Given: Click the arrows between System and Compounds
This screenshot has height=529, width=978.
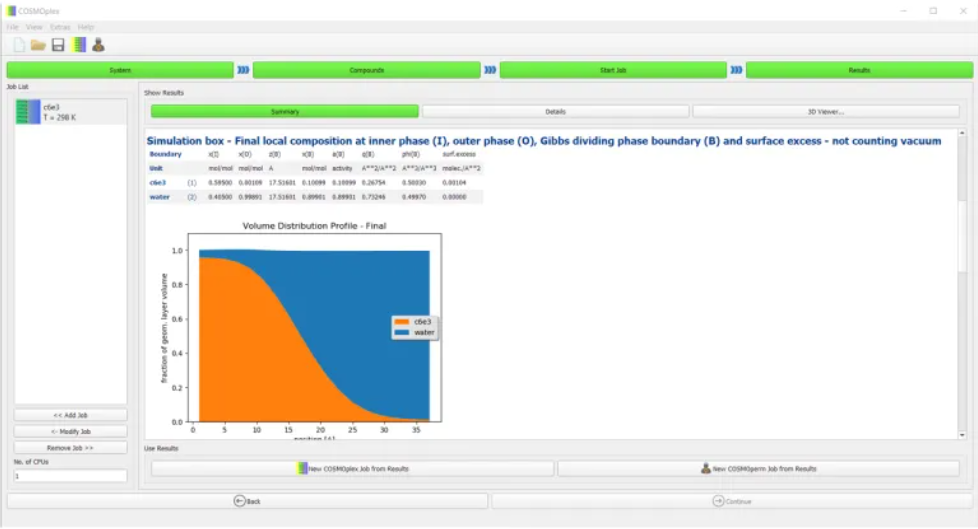Looking at the screenshot, I should pos(243,70).
